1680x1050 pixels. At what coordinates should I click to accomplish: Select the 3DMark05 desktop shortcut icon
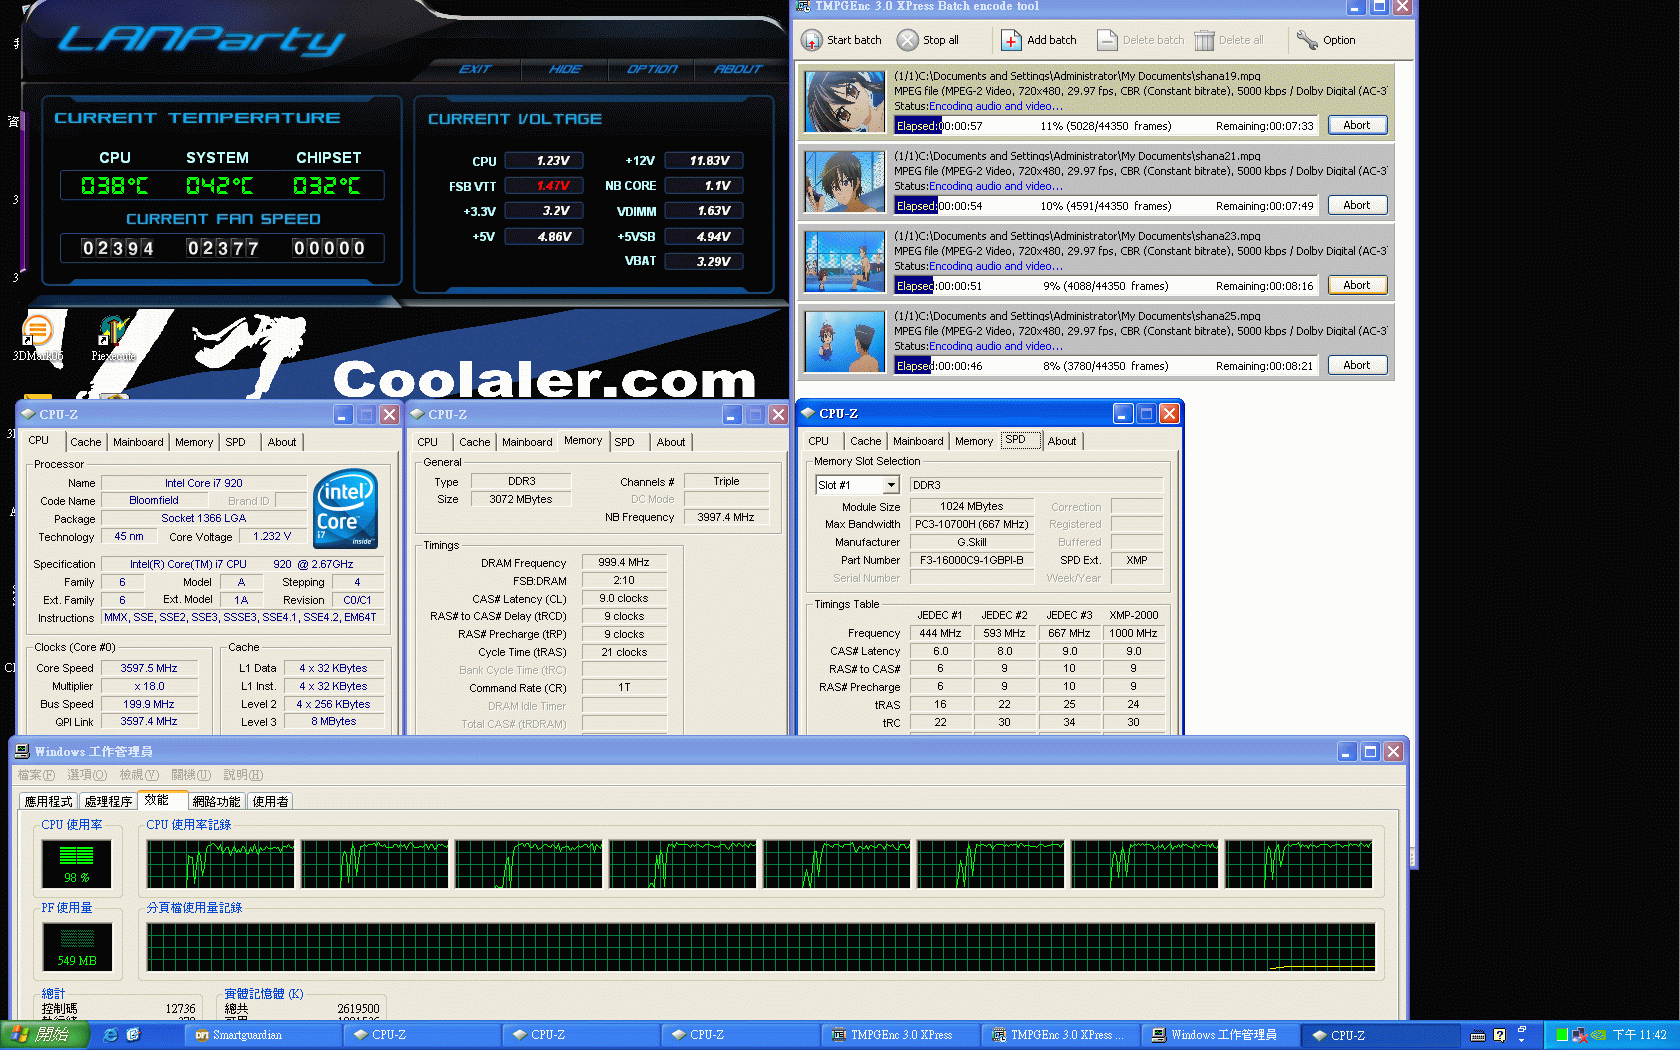point(37,329)
